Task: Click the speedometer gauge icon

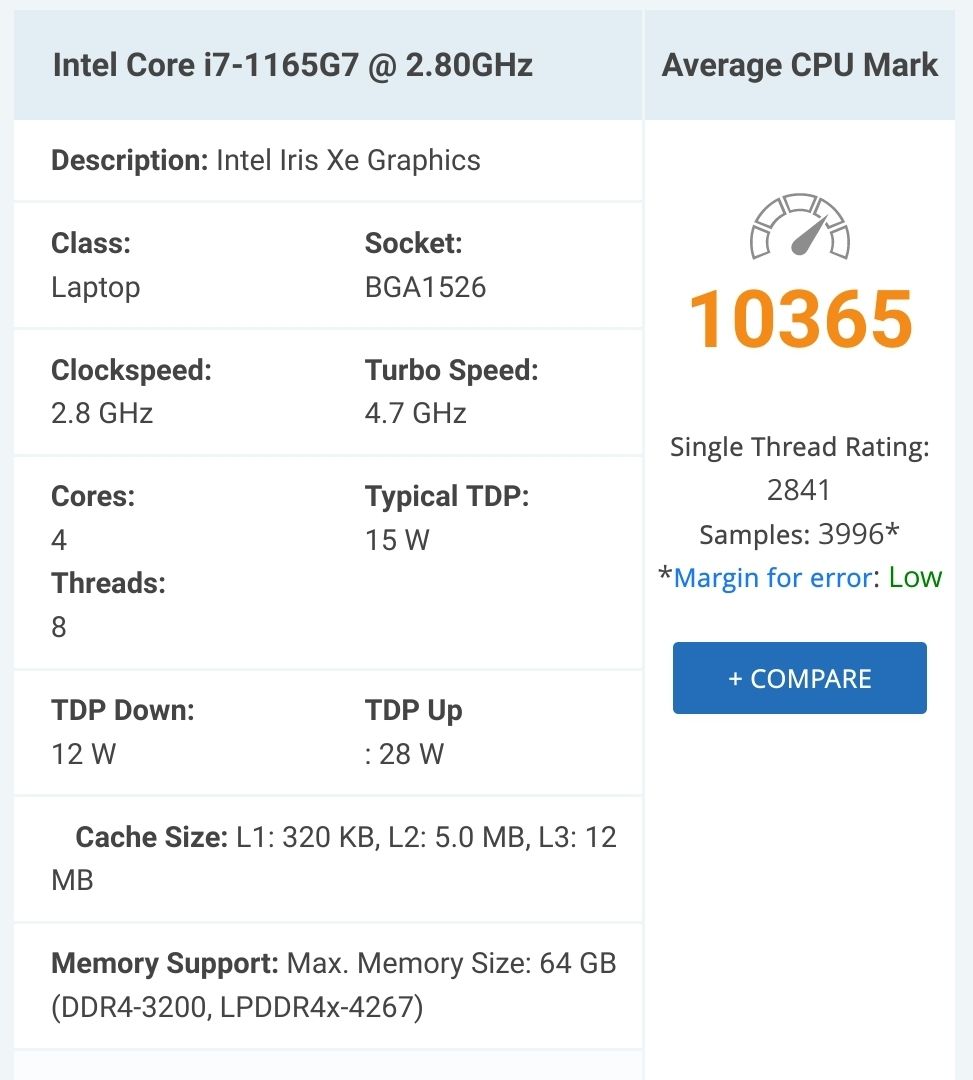Action: (x=799, y=227)
